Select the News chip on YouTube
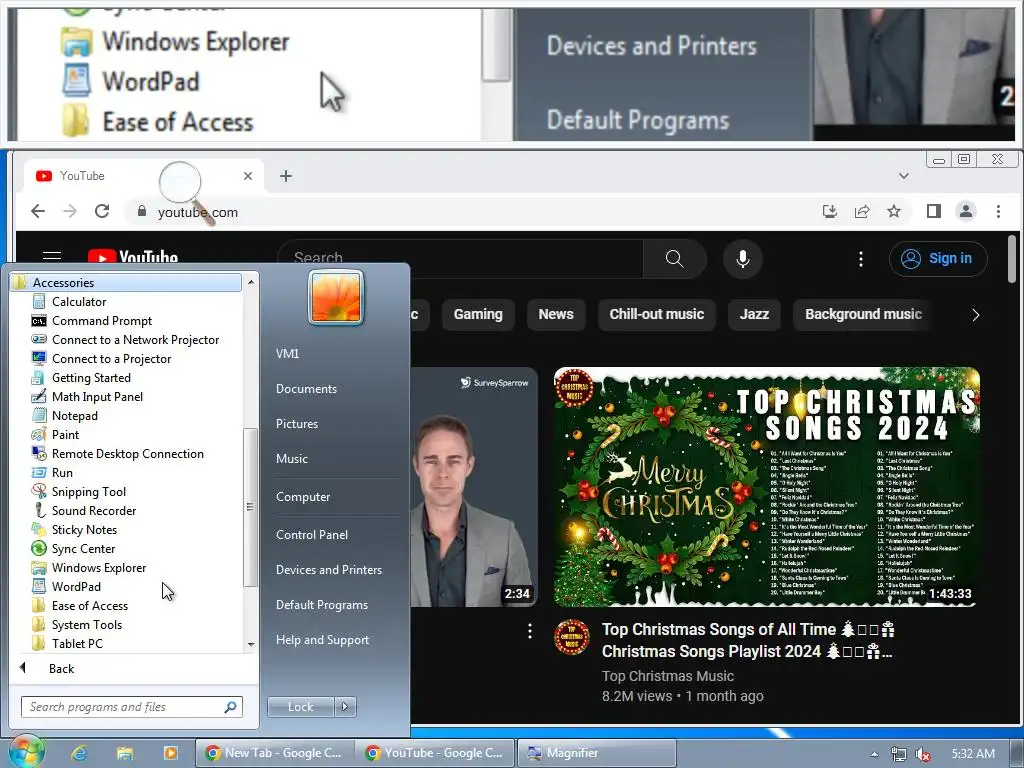Viewport: 1024px width, 768px height. point(556,314)
